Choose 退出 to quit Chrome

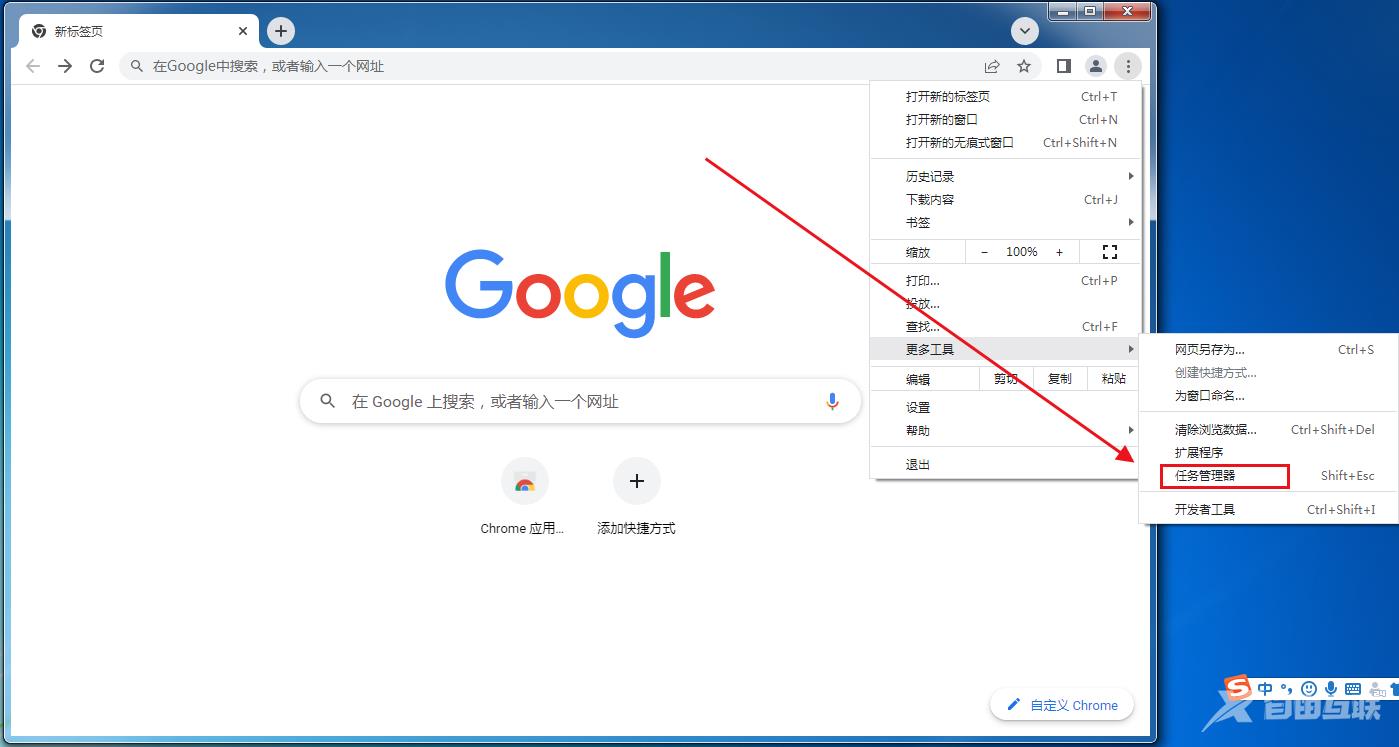click(x=1004, y=464)
